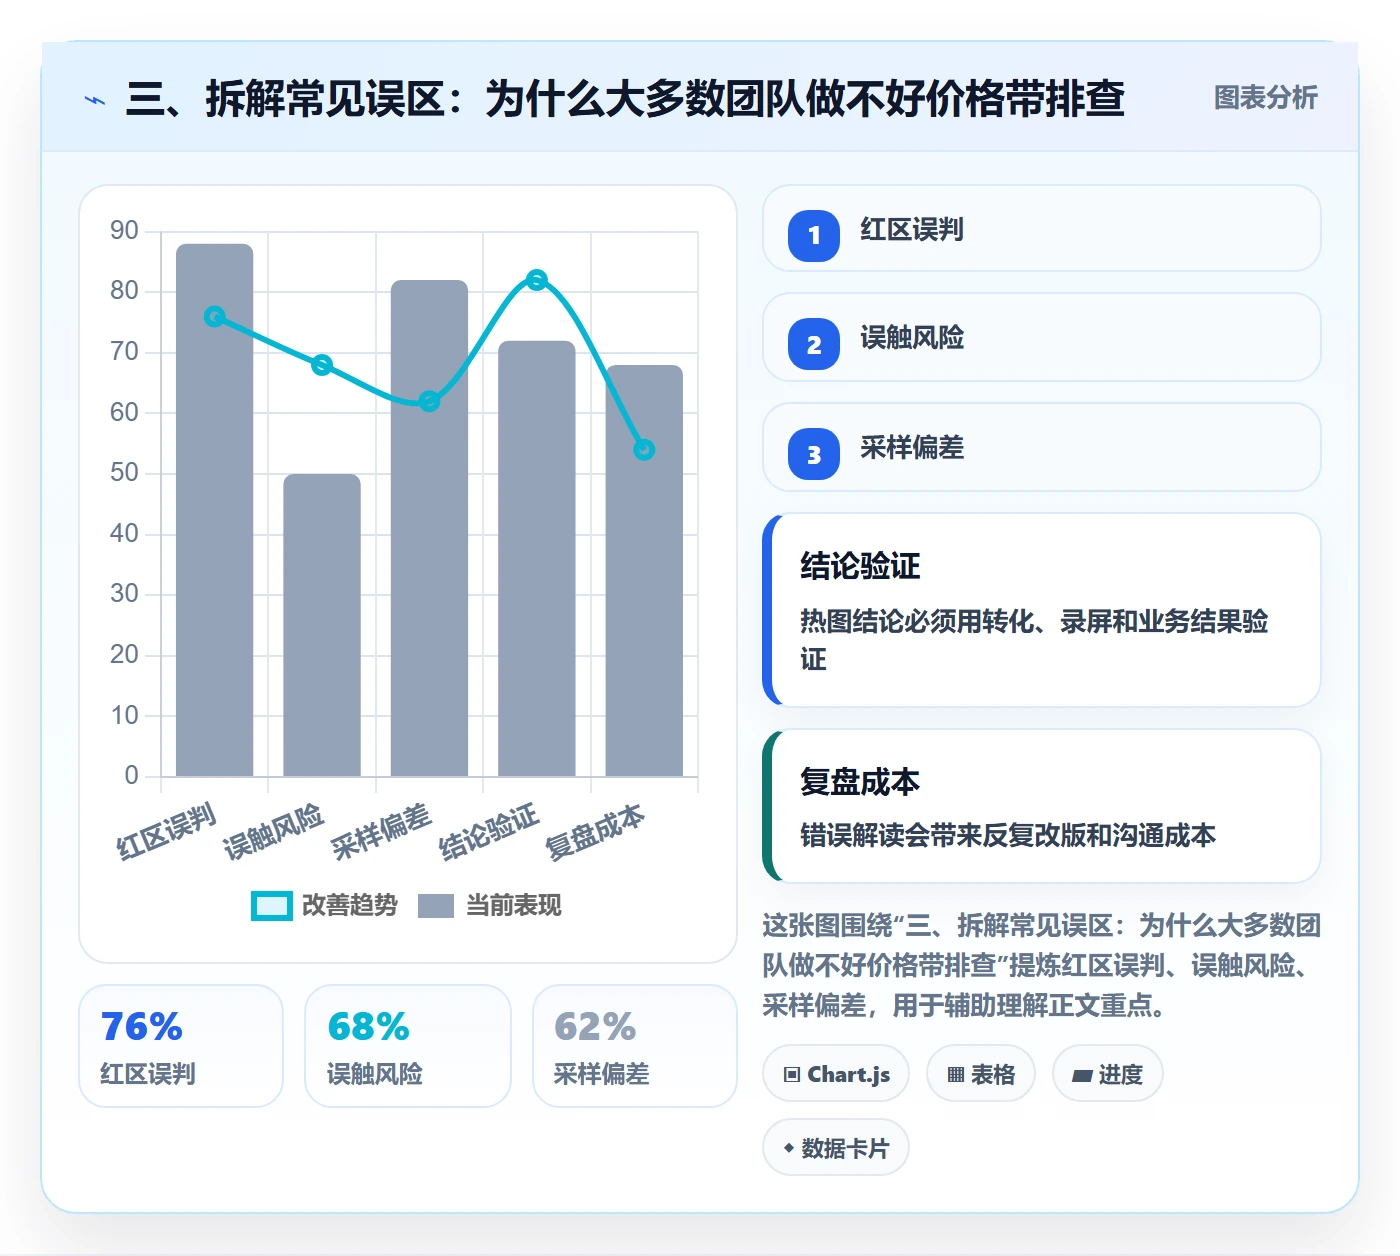Image resolution: width=1400 pixels, height=1256 pixels.
Task: Click the lightning bolt icon in the header
Action: 95,100
